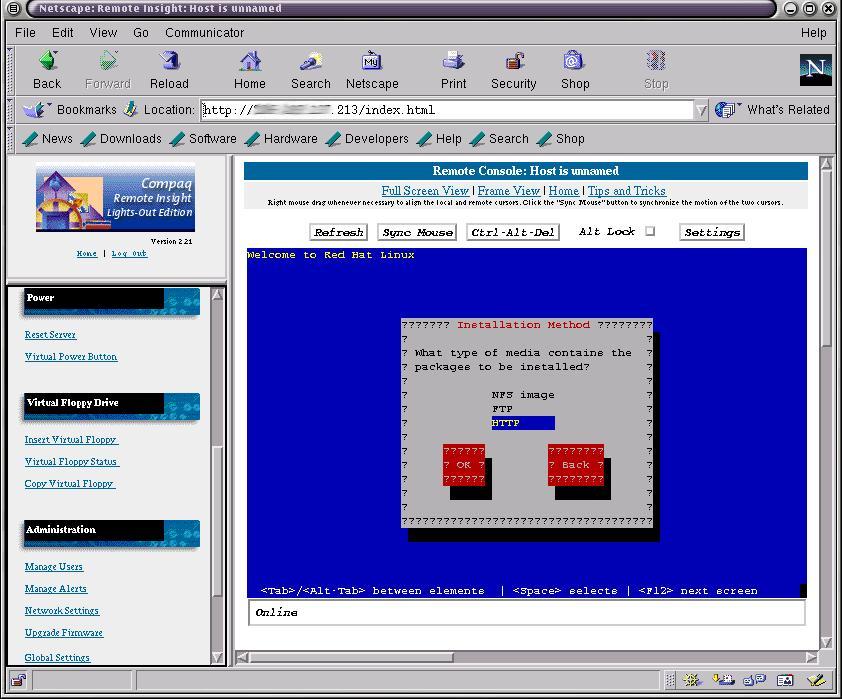
Task: Open the Communicator menu
Action: tap(204, 32)
